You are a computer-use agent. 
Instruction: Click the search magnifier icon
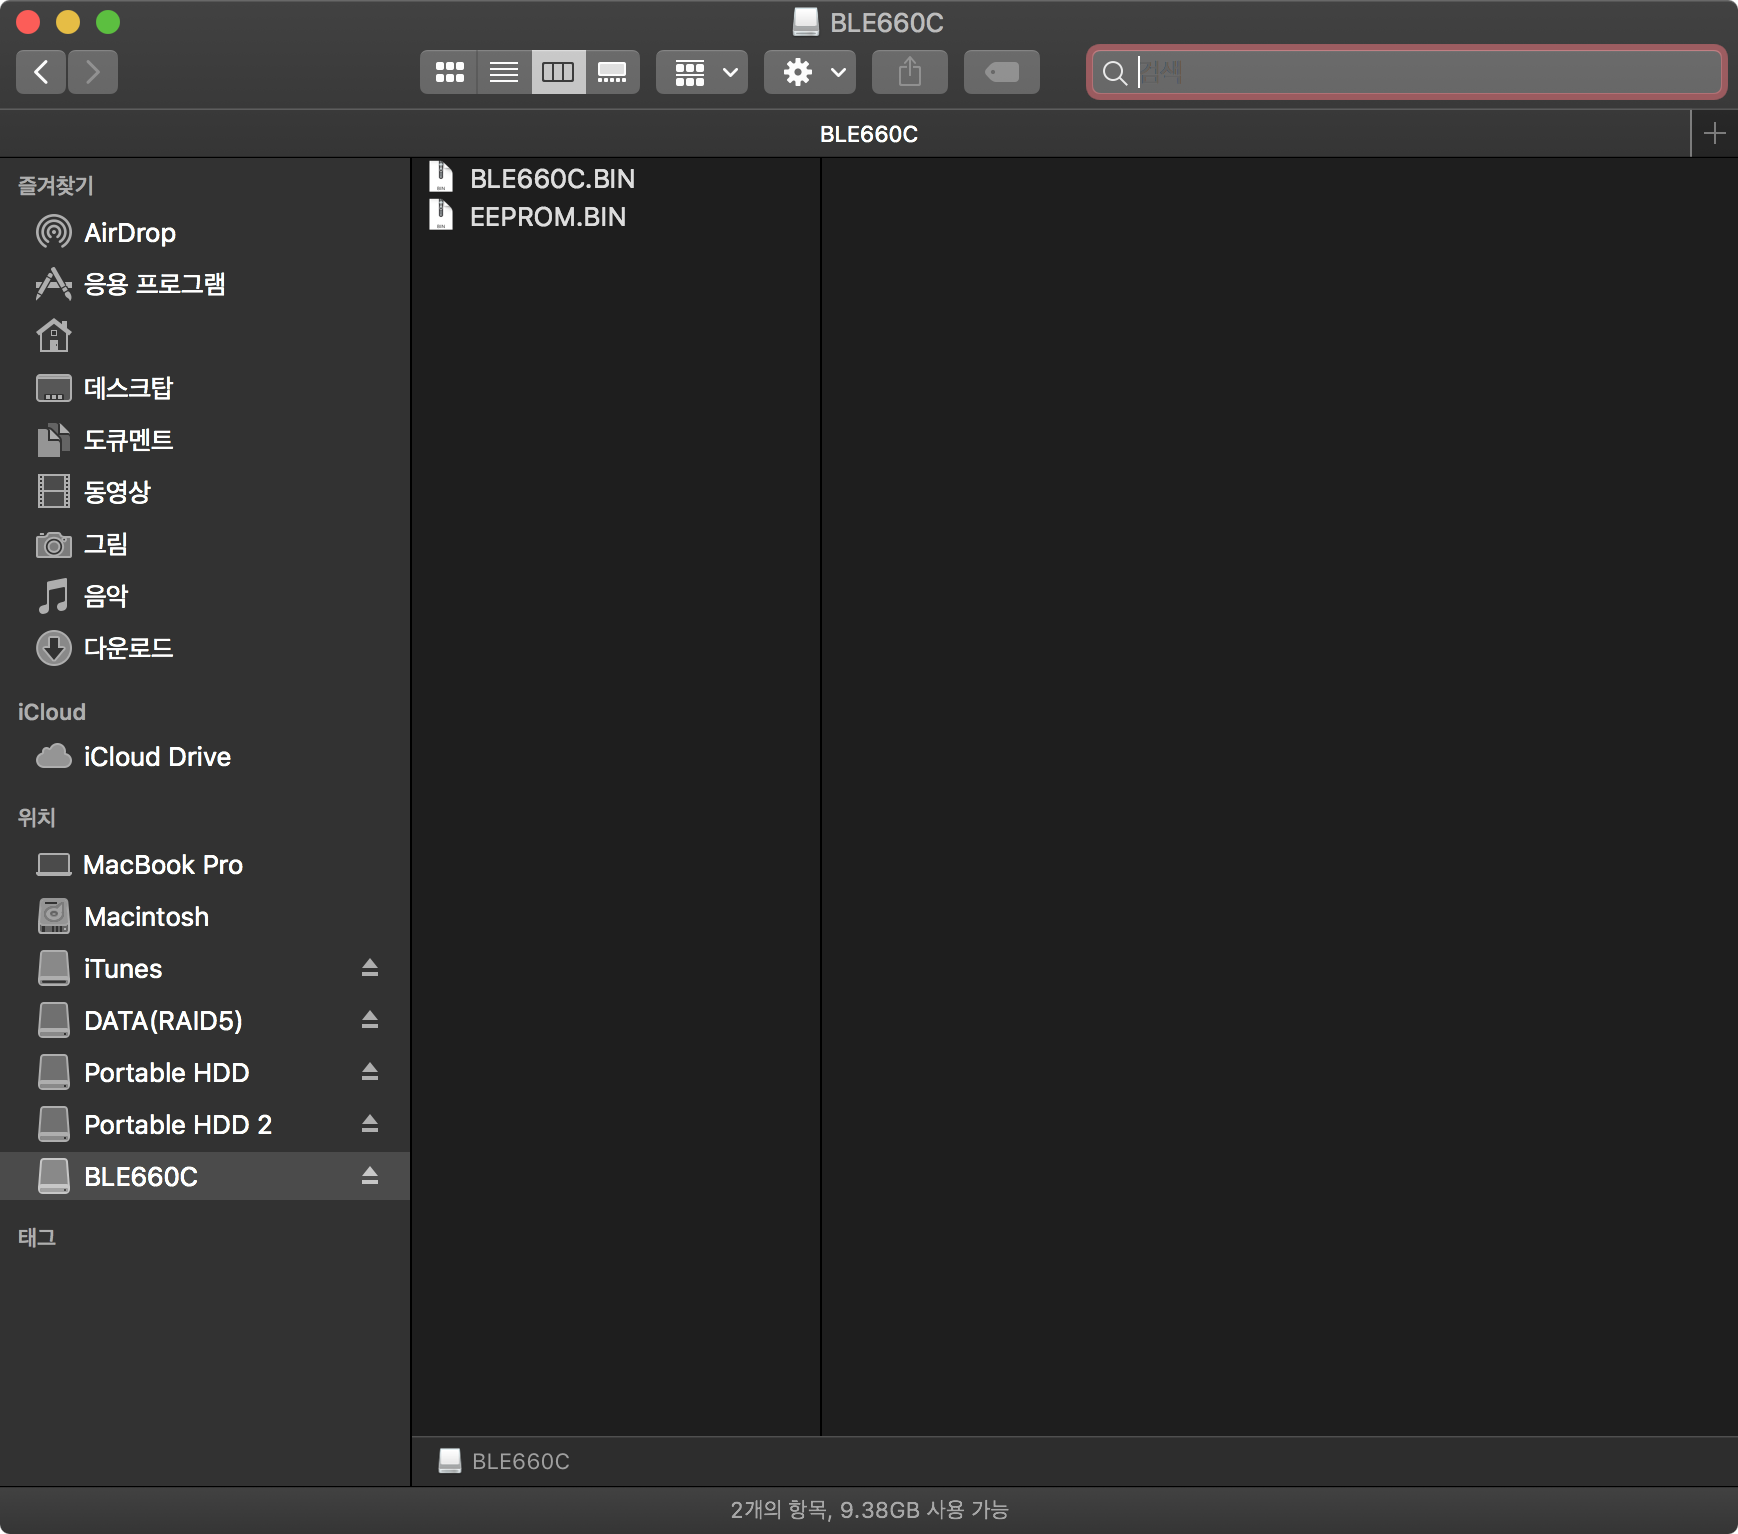coord(1114,72)
